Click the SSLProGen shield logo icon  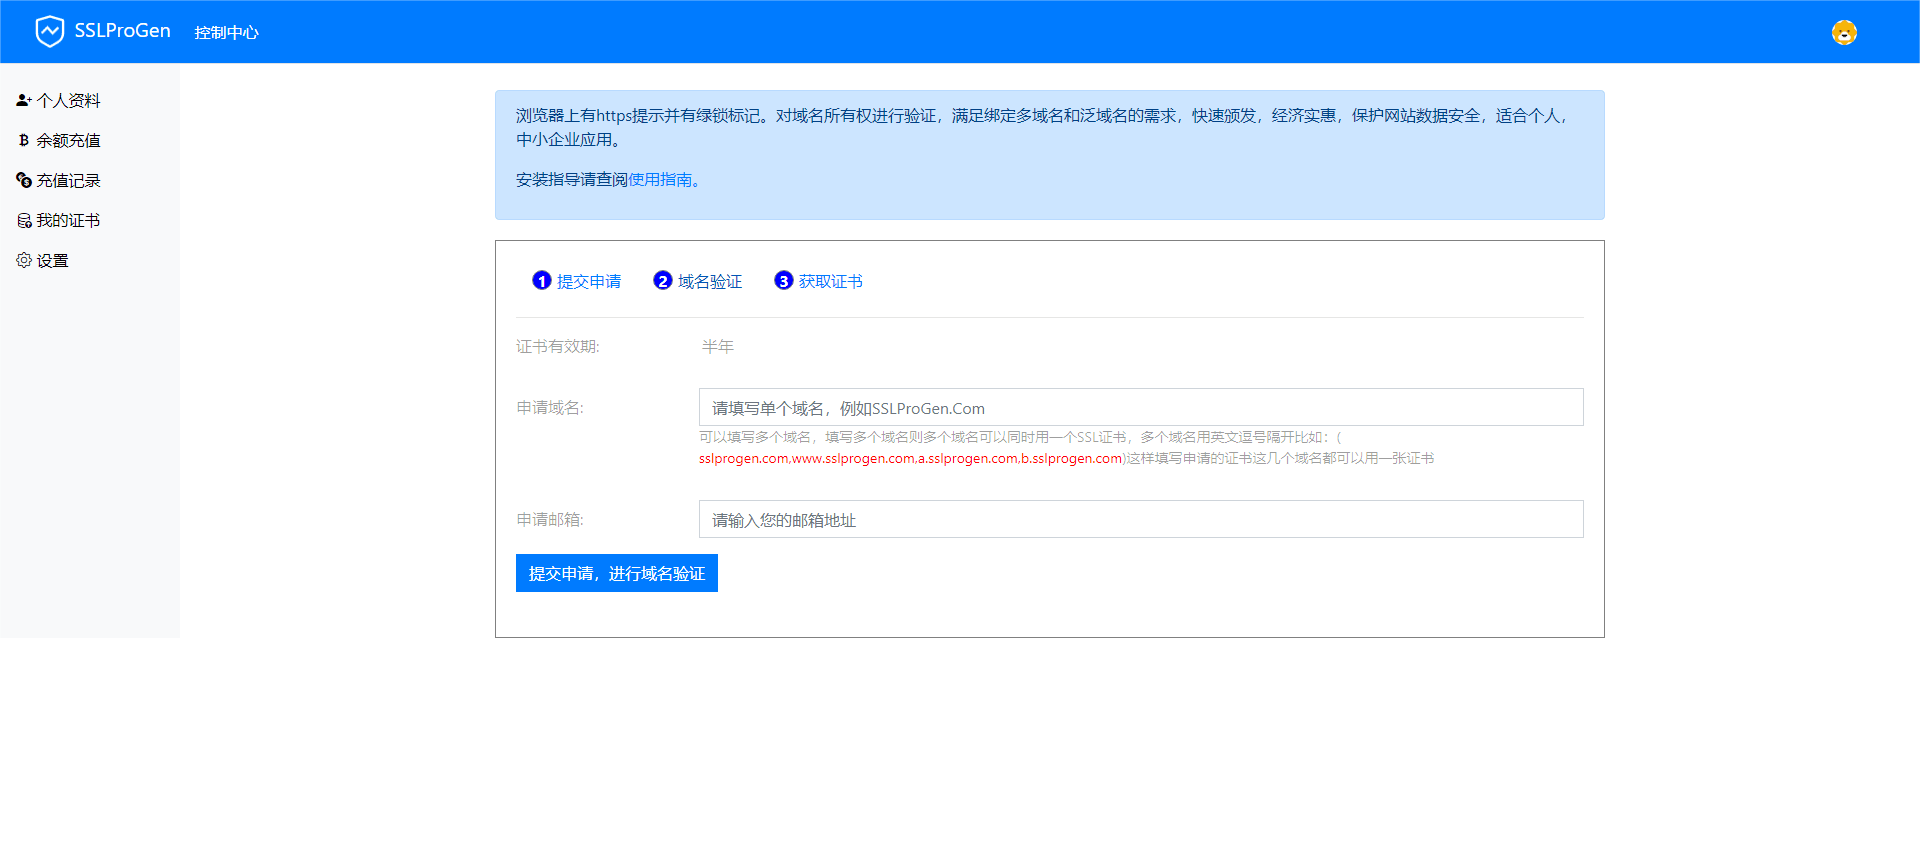click(50, 31)
